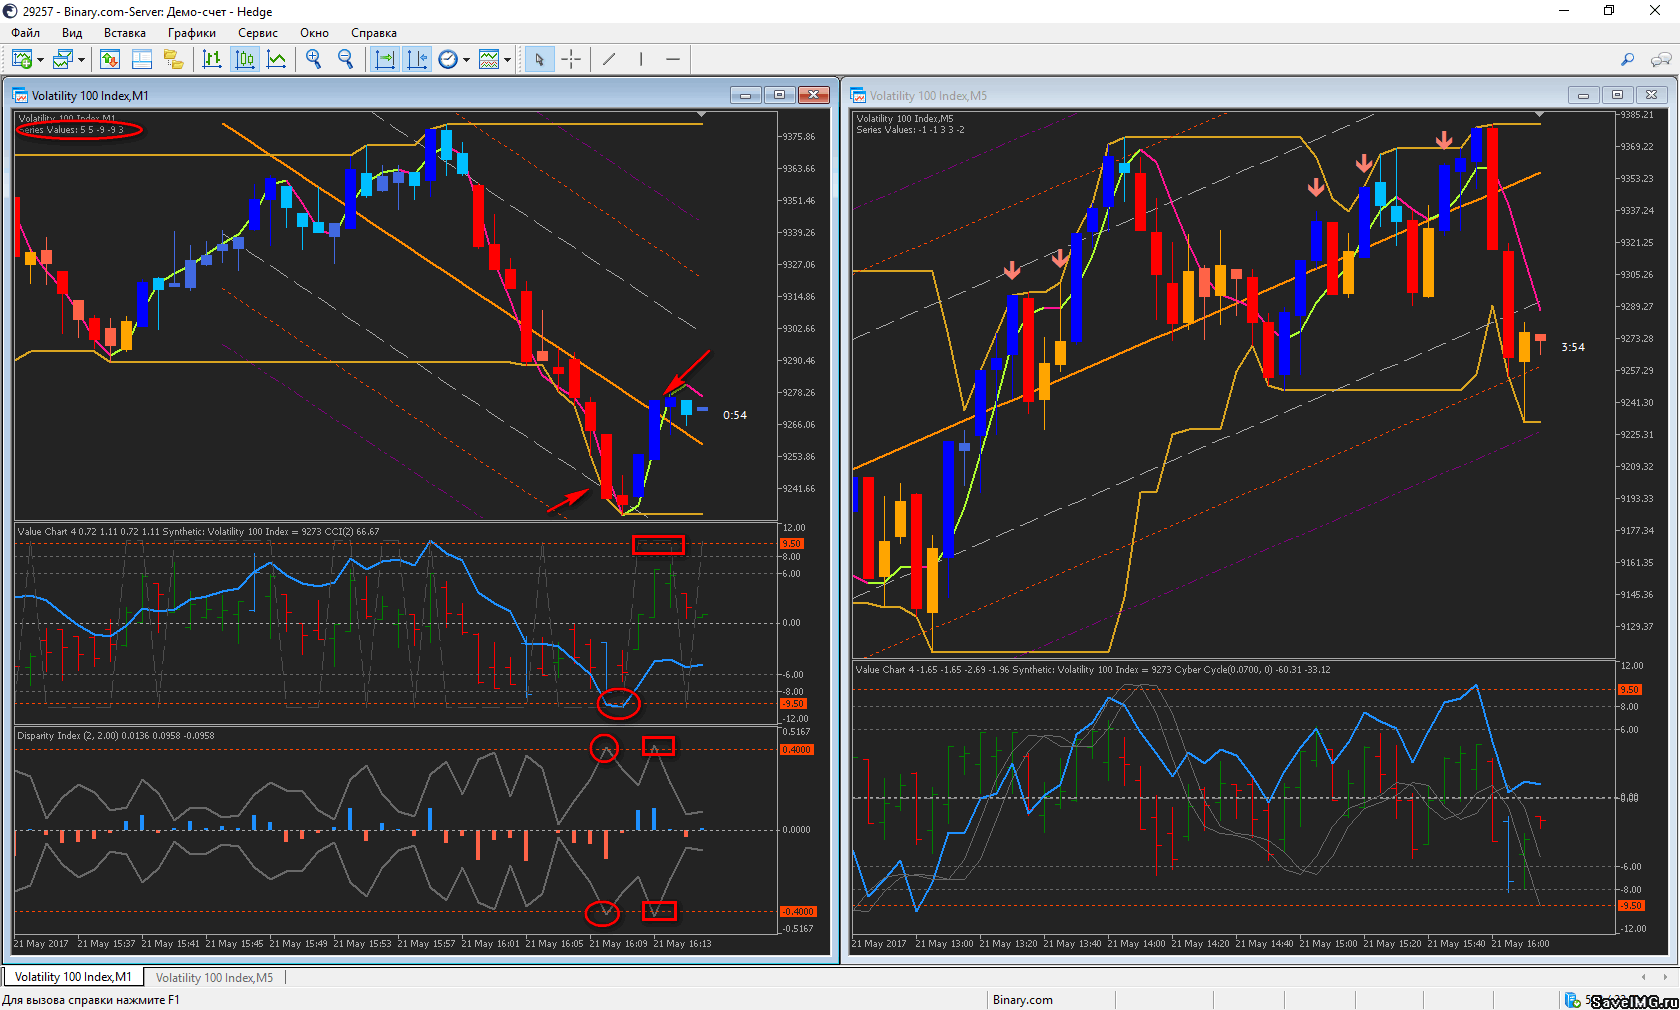This screenshot has height=1010, width=1680.
Task: Open the Графики menu
Action: [x=191, y=33]
